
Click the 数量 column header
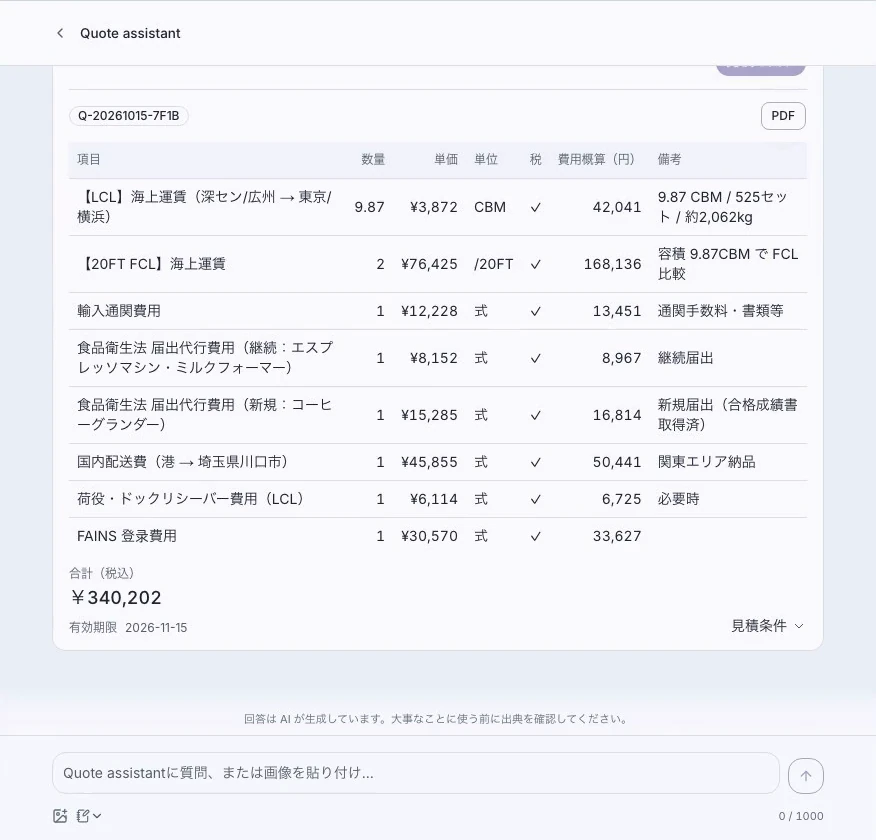pyautogui.click(x=373, y=159)
